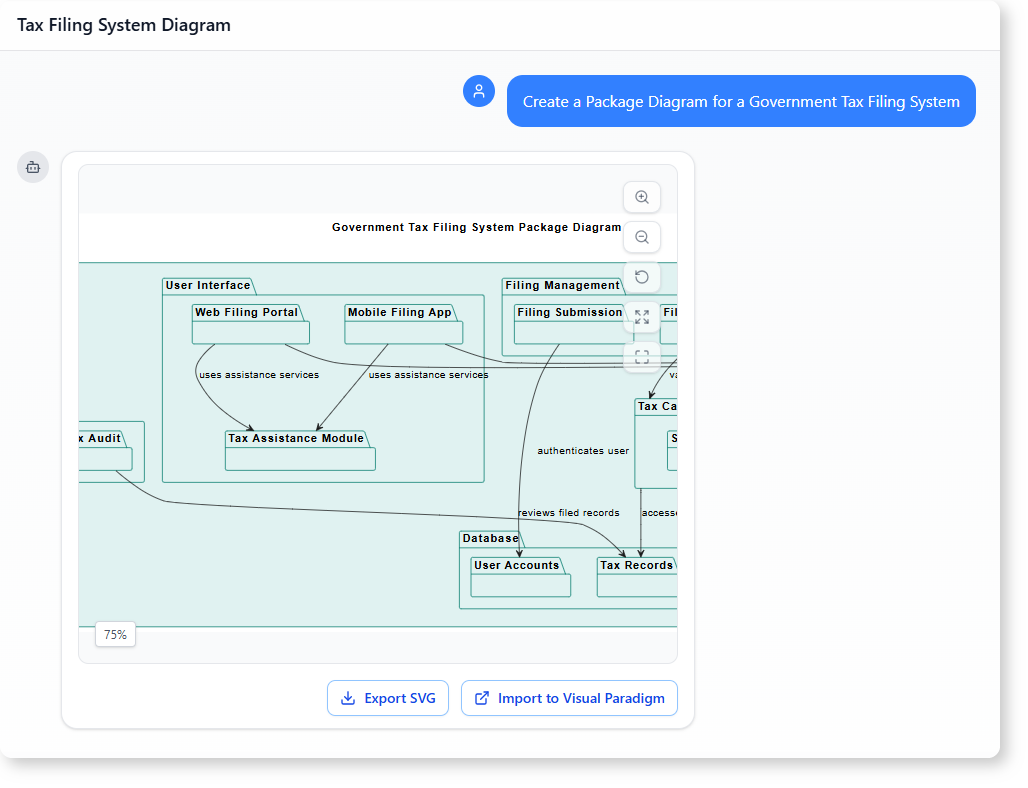This screenshot has width=1028, height=788.
Task: Click the bot assistant avatar icon
Action: pos(33,167)
